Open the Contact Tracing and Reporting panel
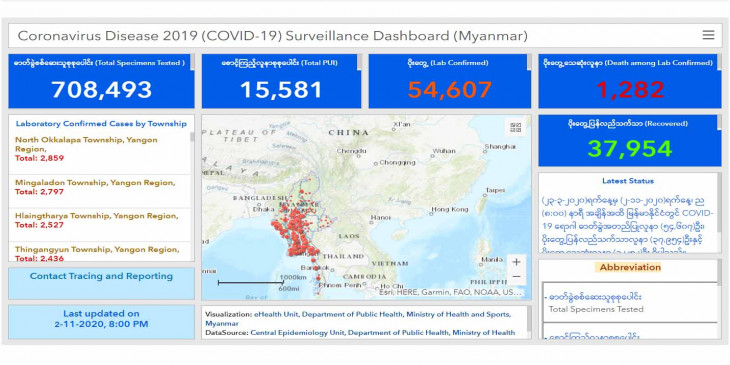 point(101,283)
